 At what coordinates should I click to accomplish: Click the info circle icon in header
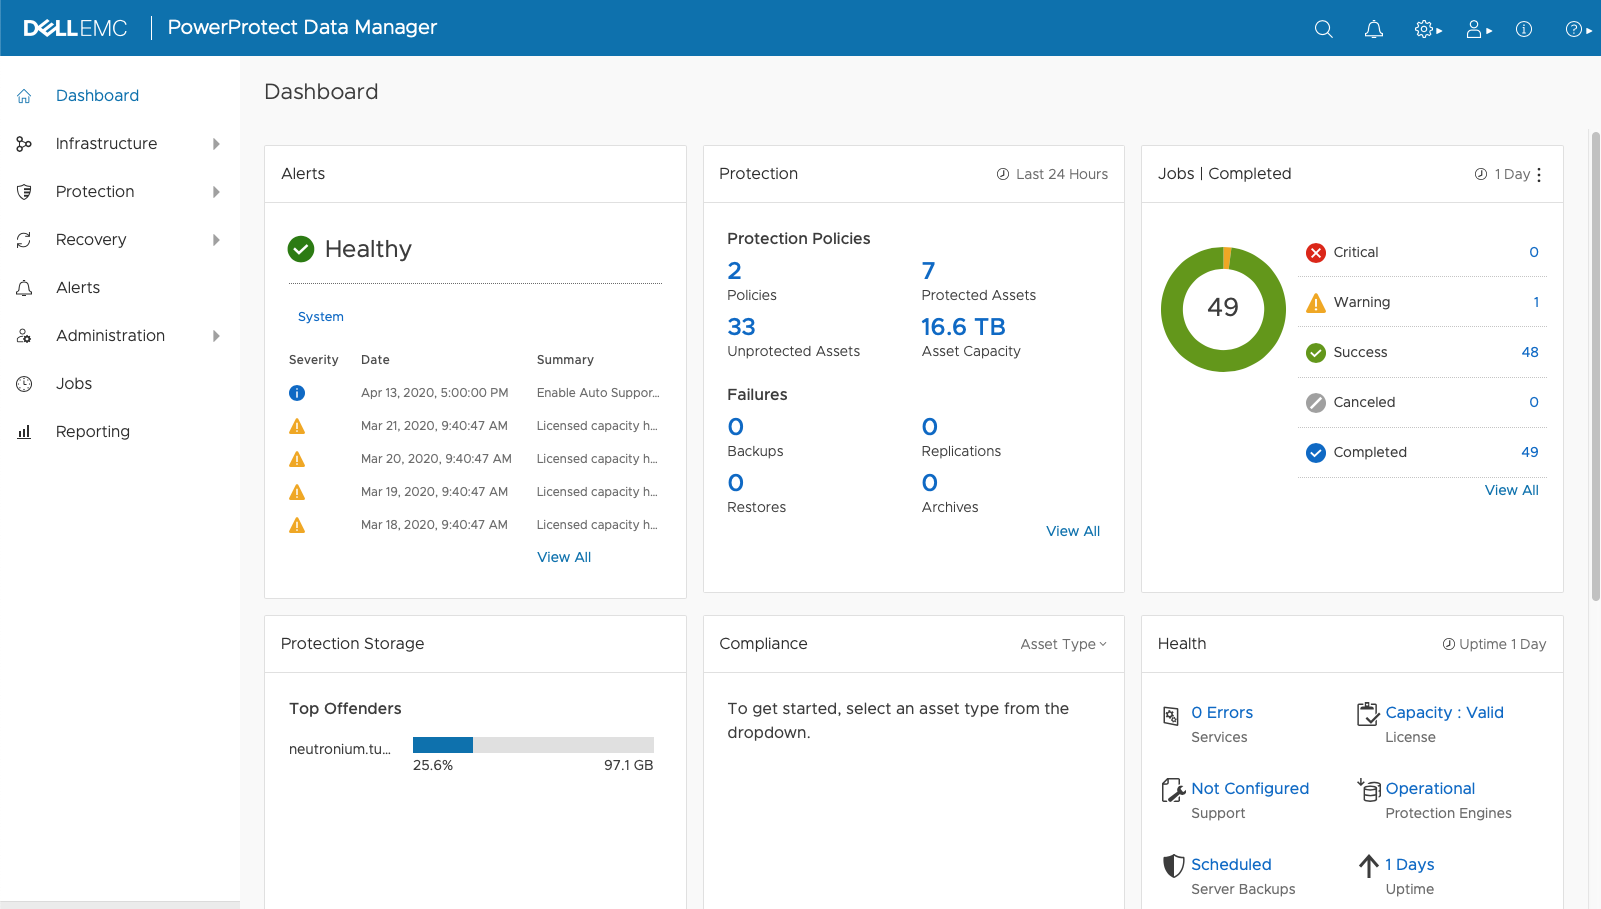[1524, 29]
